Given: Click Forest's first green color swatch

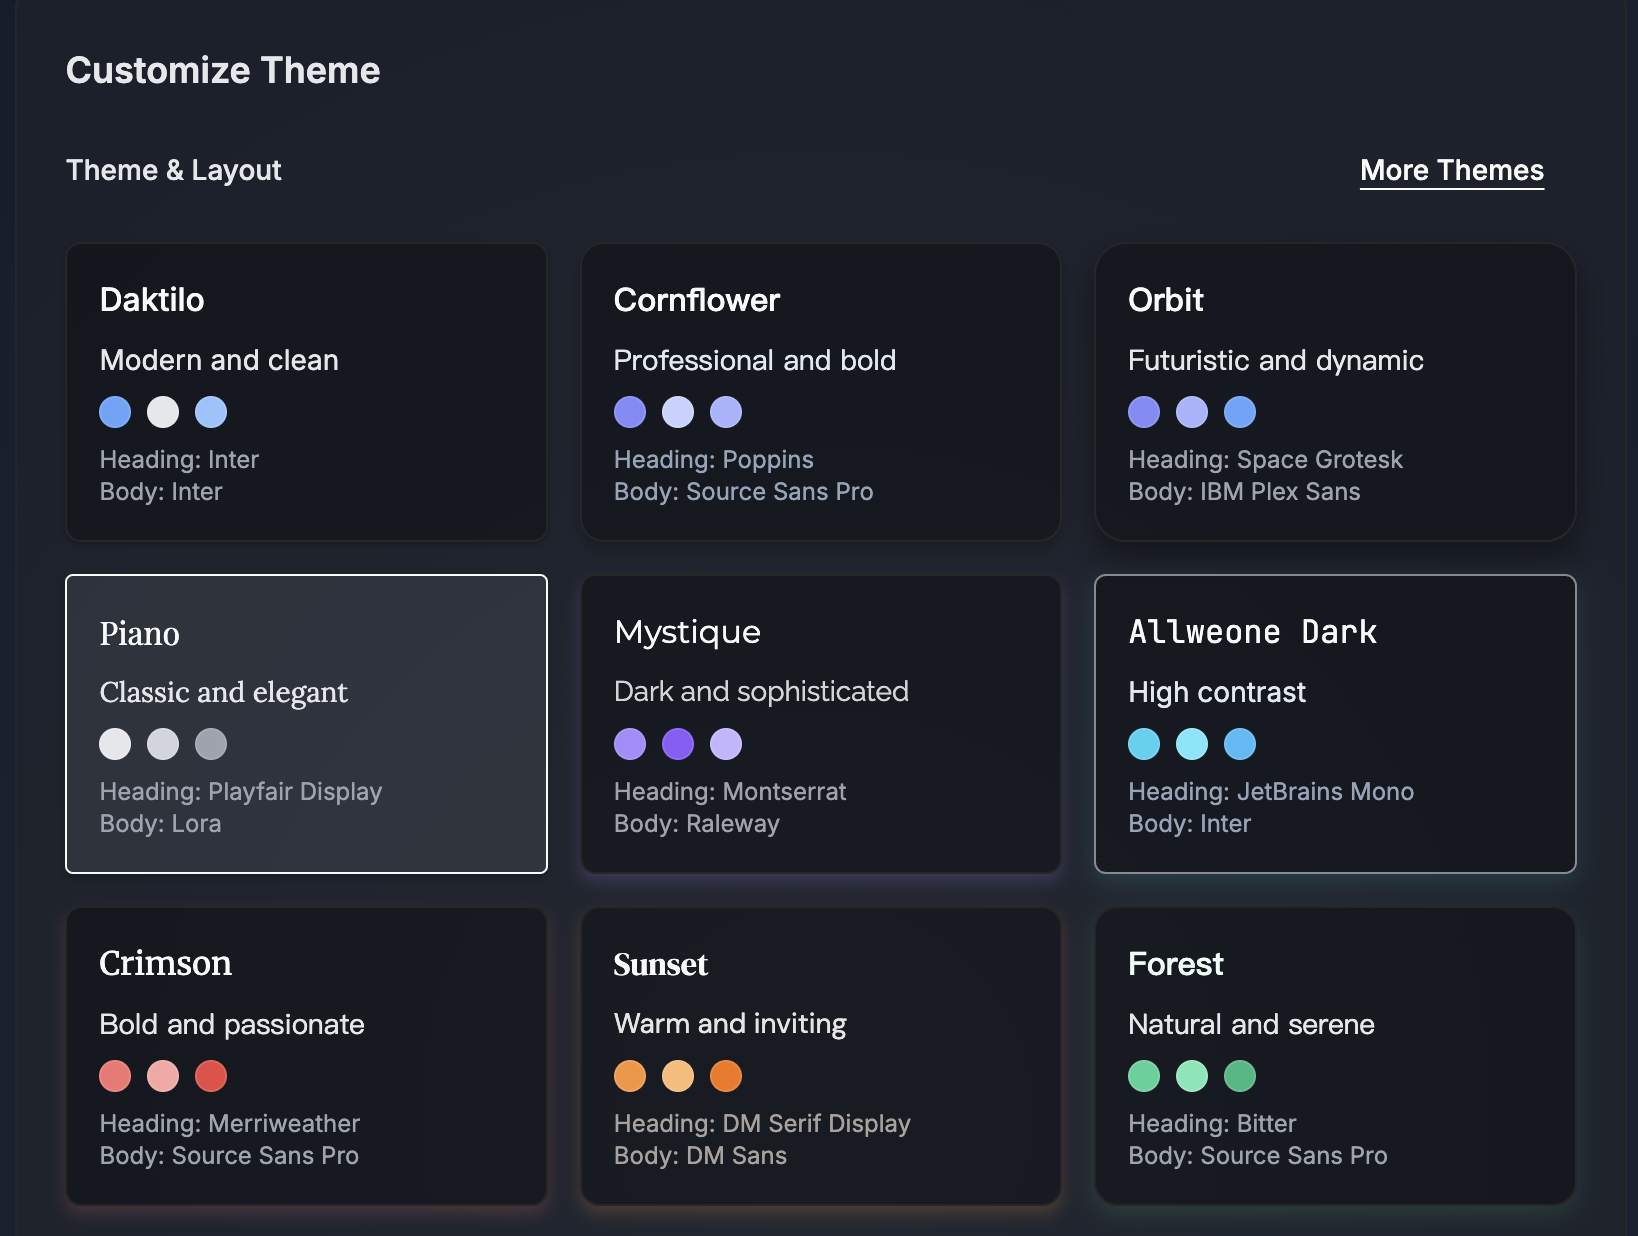Looking at the screenshot, I should (x=1144, y=1076).
